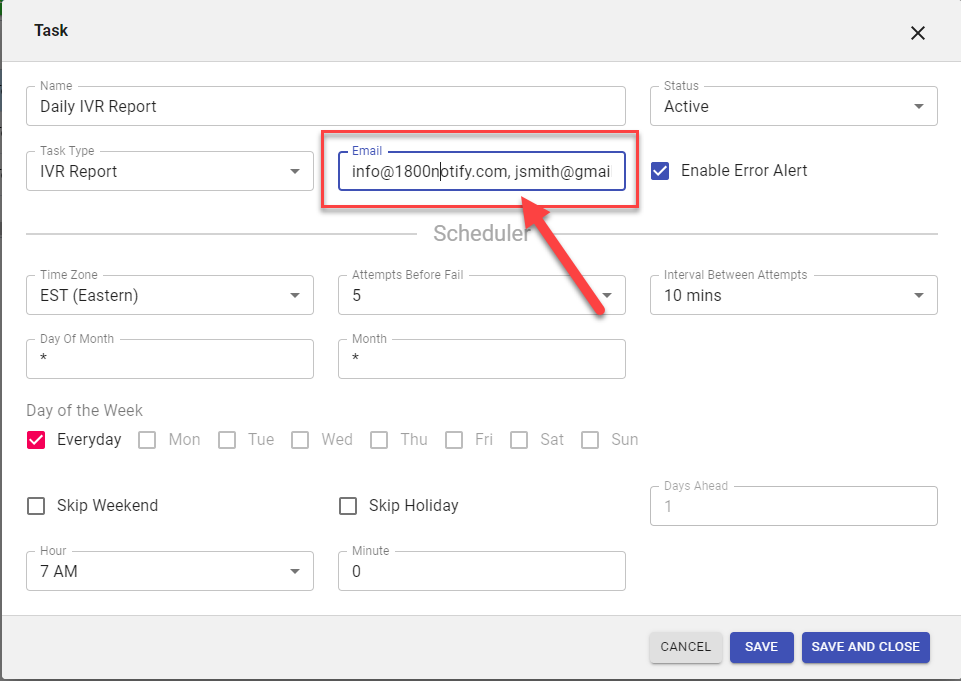Click the Save and Close button
Screen dimensions: 961x681
tap(865, 647)
